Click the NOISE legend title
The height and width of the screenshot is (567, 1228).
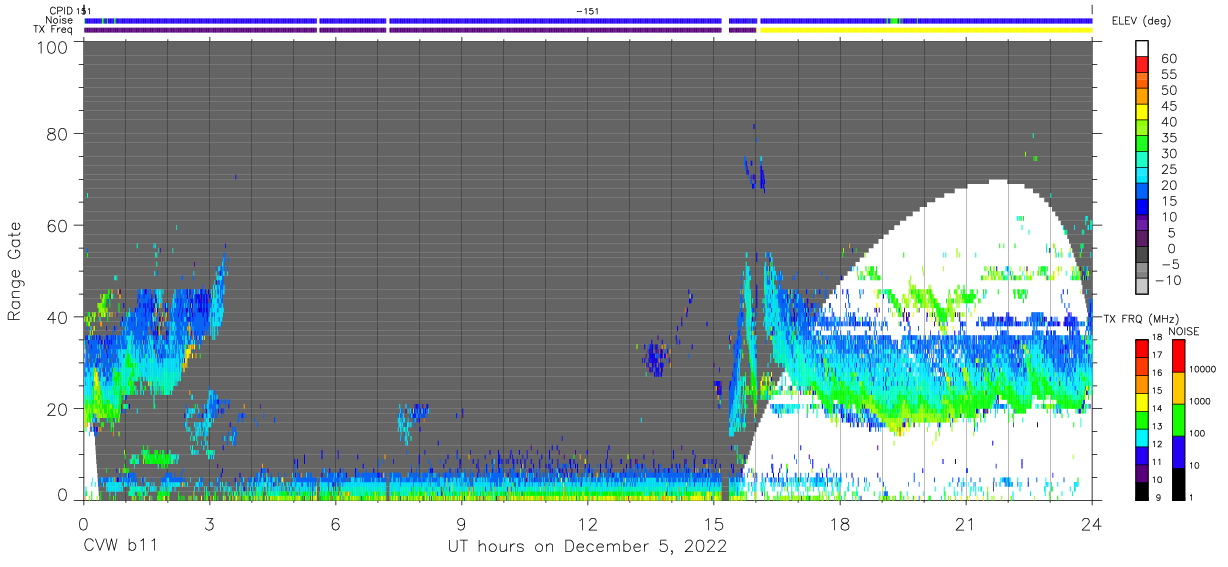coord(1183,331)
